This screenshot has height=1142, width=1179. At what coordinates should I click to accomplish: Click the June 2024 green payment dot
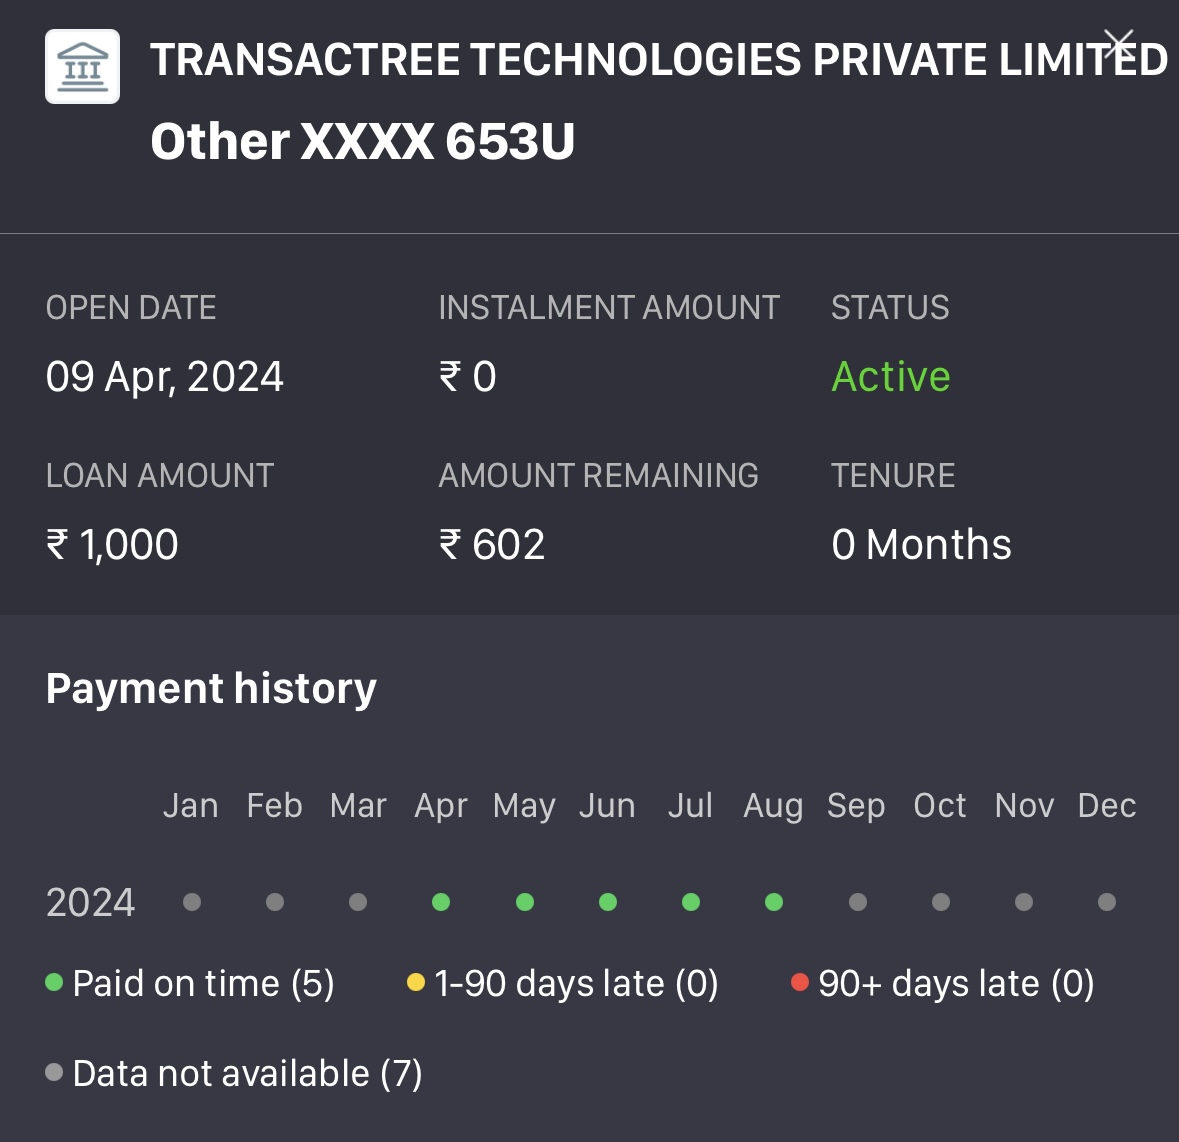[x=607, y=902]
